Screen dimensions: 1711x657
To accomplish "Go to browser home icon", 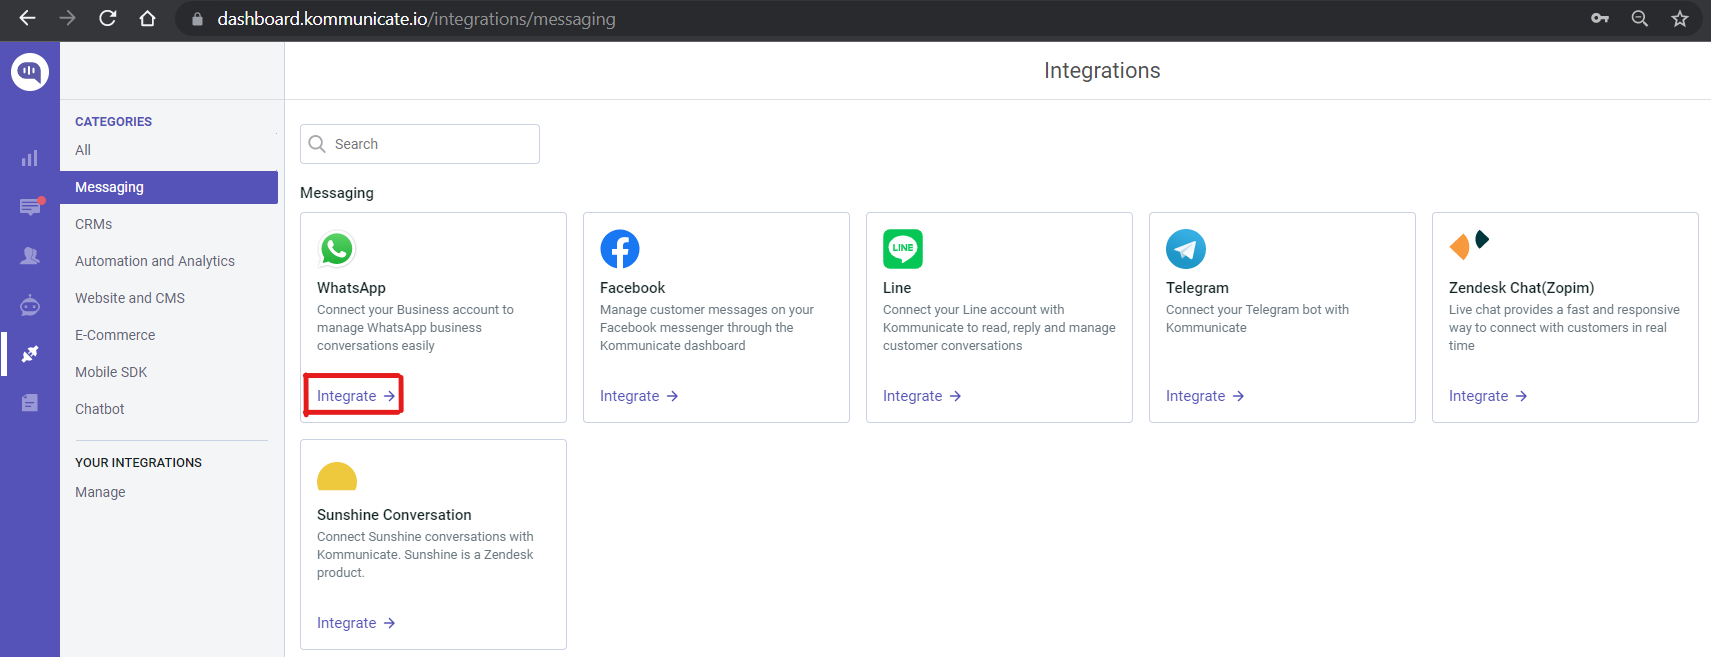I will 147,18.
